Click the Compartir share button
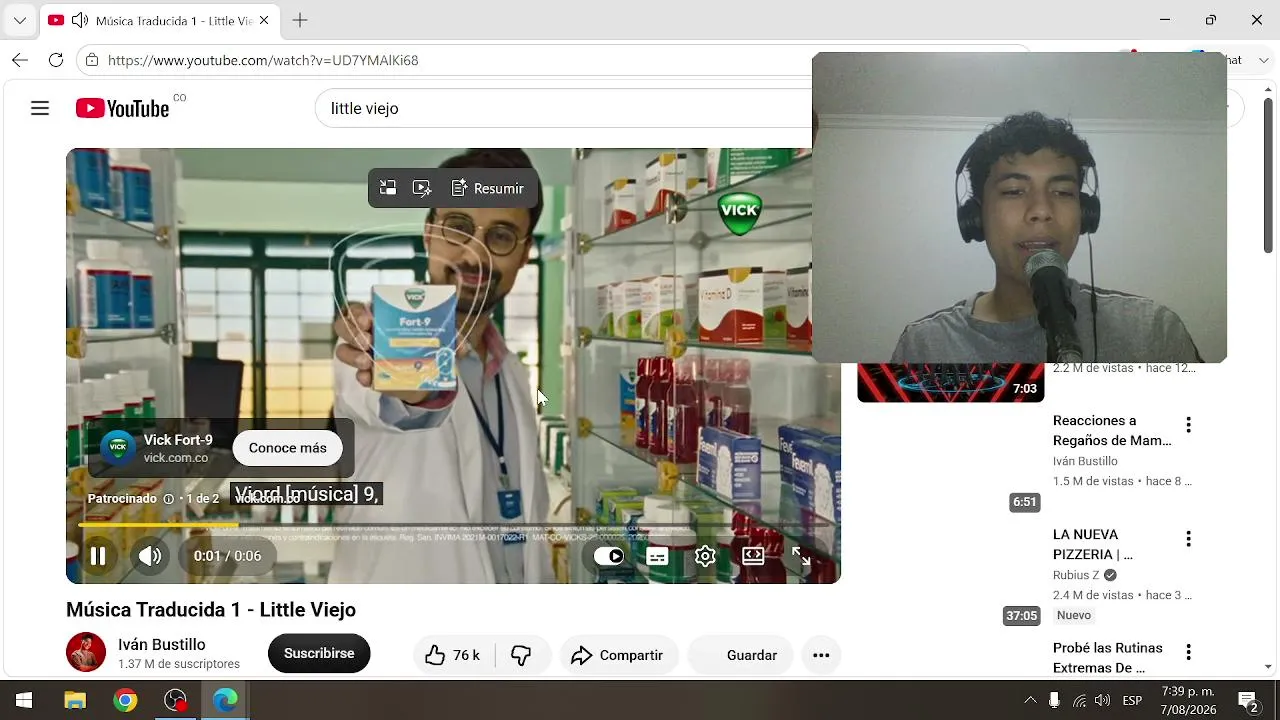The width and height of the screenshot is (1280, 720). 618,655
